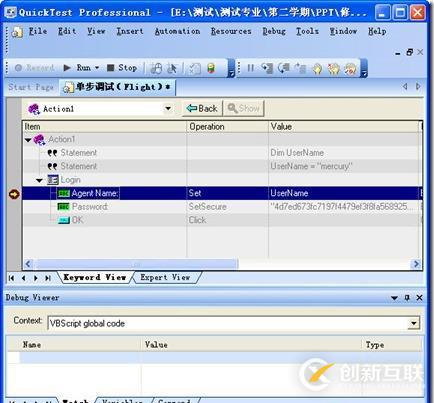Viewport: 434px width, 403px height.
Task: Open the Resources menu
Action: pos(231,31)
